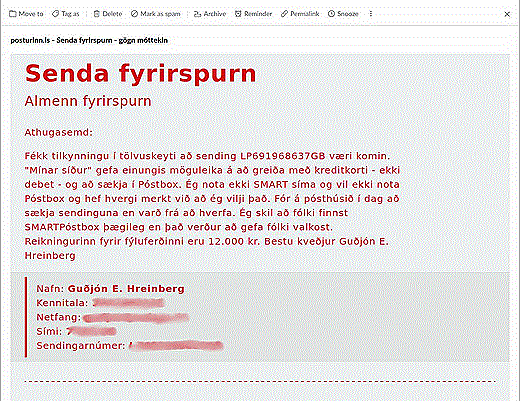Close the email message view
Viewport: 520px width, 401px height.
coord(507,14)
